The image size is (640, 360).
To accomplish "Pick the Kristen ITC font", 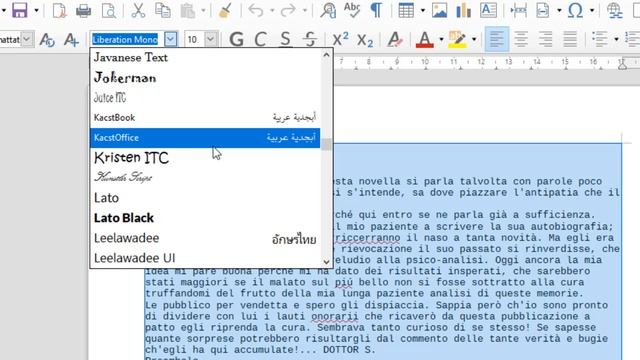I will tap(205, 158).
